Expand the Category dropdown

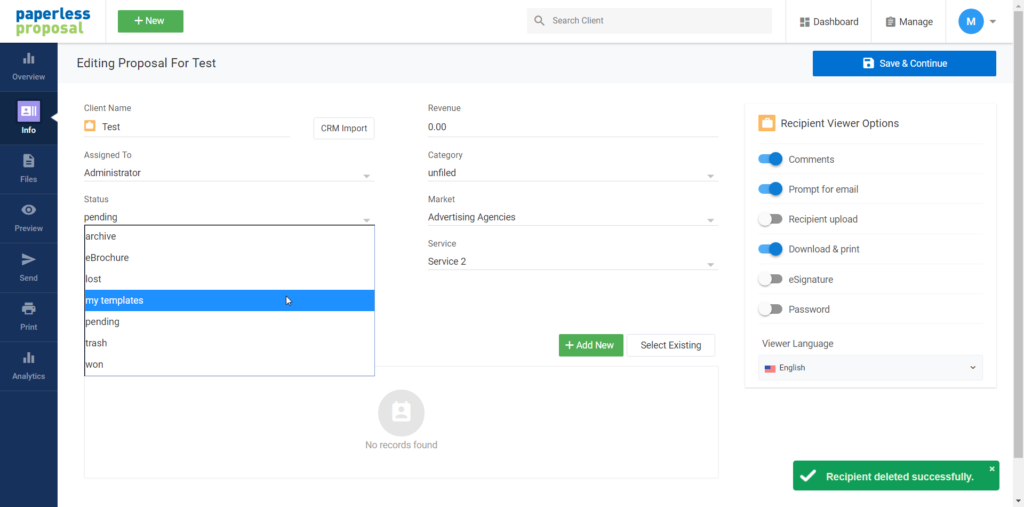(571, 173)
